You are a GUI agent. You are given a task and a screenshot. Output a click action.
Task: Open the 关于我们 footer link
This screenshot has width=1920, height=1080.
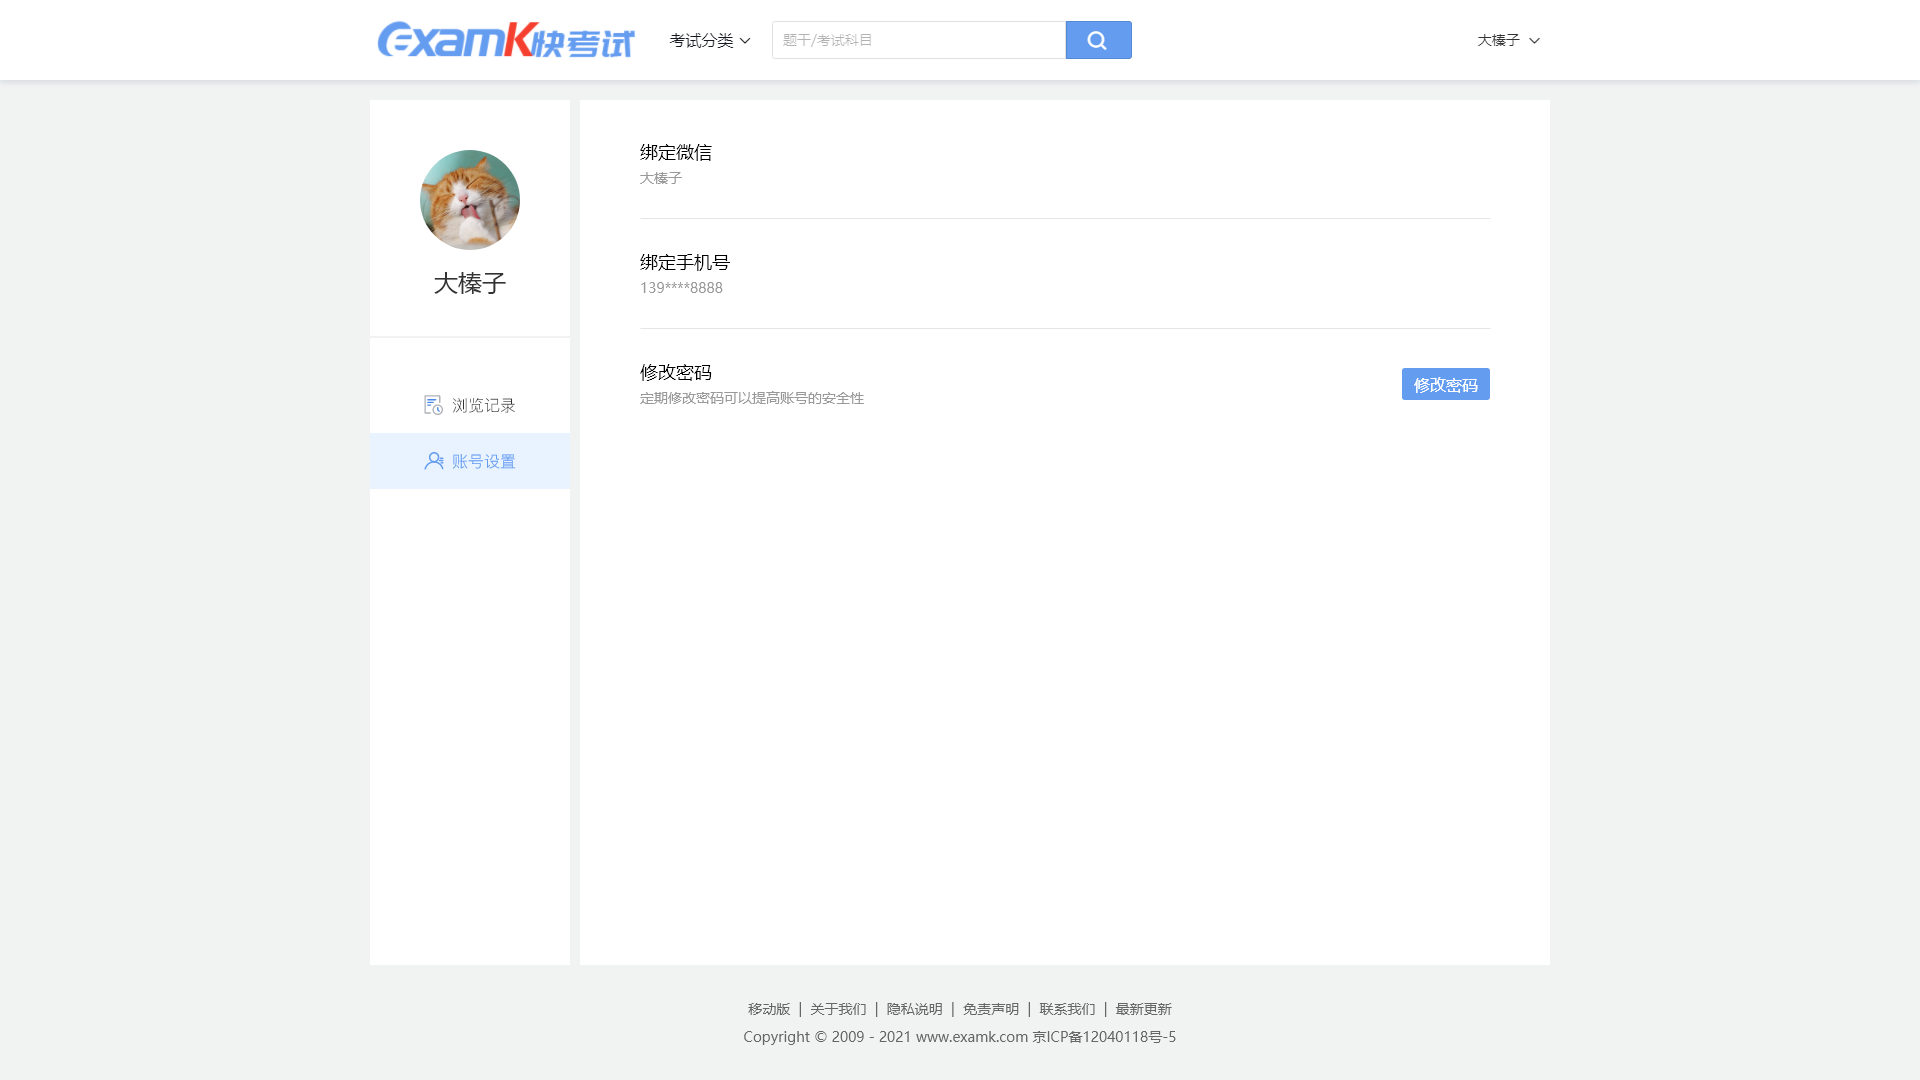click(838, 1009)
